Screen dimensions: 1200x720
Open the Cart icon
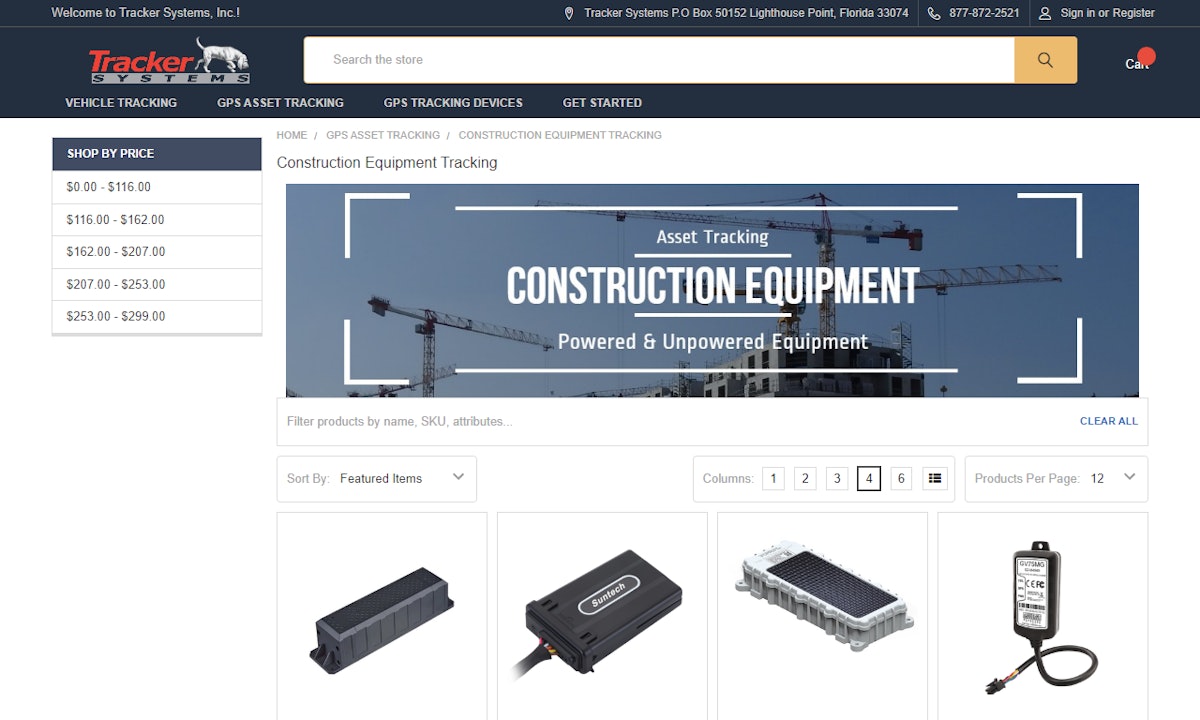pyautogui.click(x=1136, y=63)
